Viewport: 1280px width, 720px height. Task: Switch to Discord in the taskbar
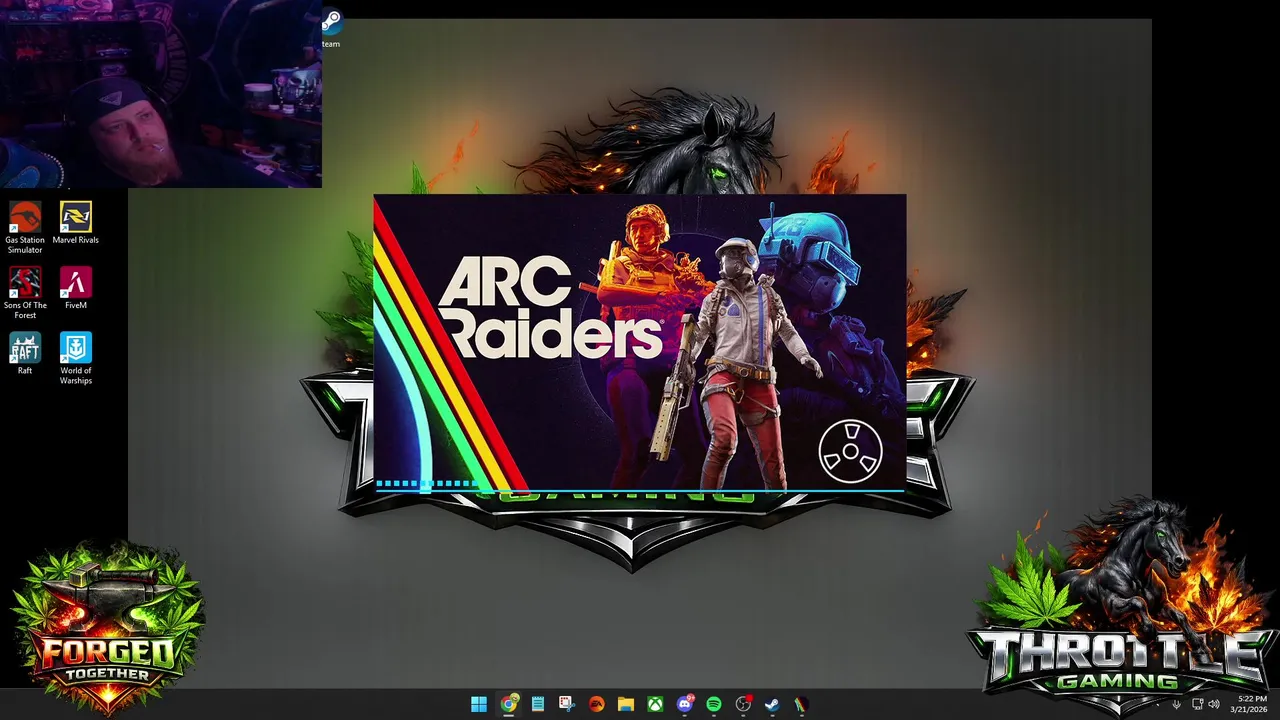pos(685,704)
